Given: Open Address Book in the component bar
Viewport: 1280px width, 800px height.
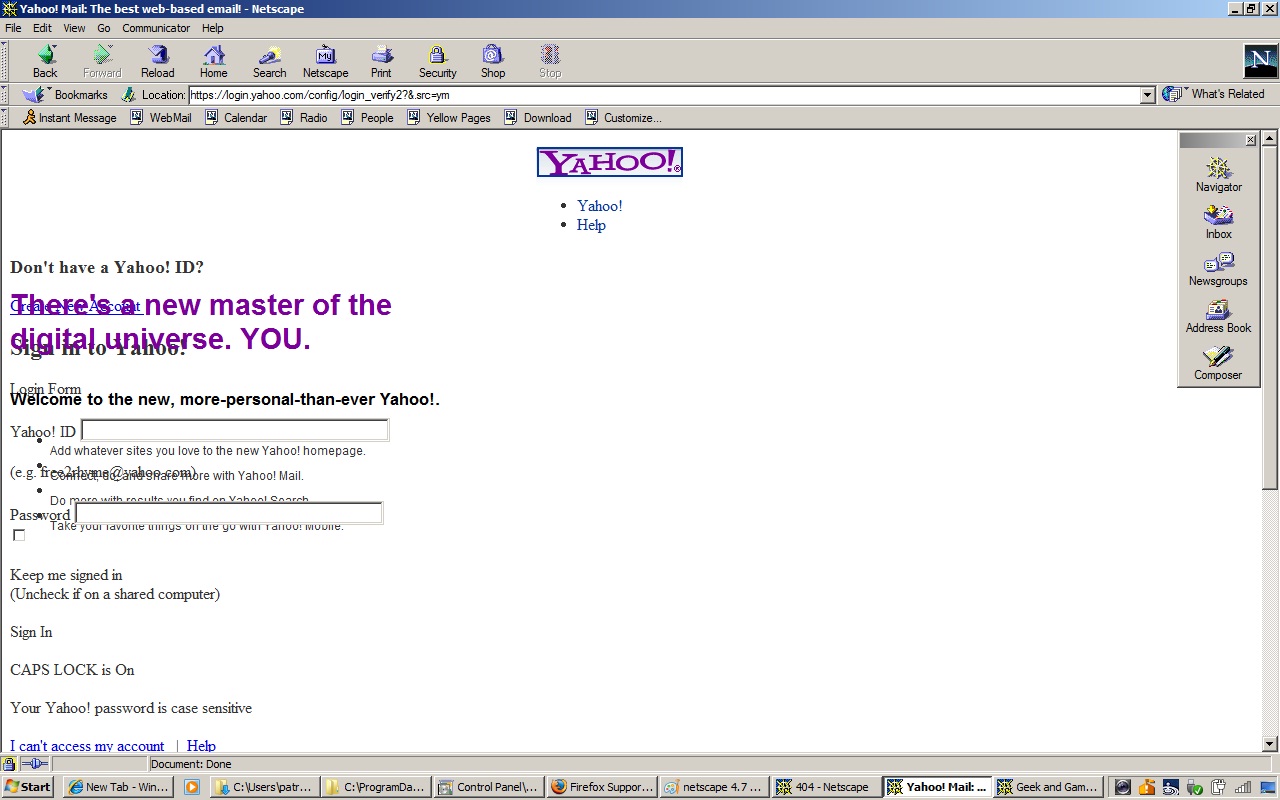Looking at the screenshot, I should (x=1218, y=315).
